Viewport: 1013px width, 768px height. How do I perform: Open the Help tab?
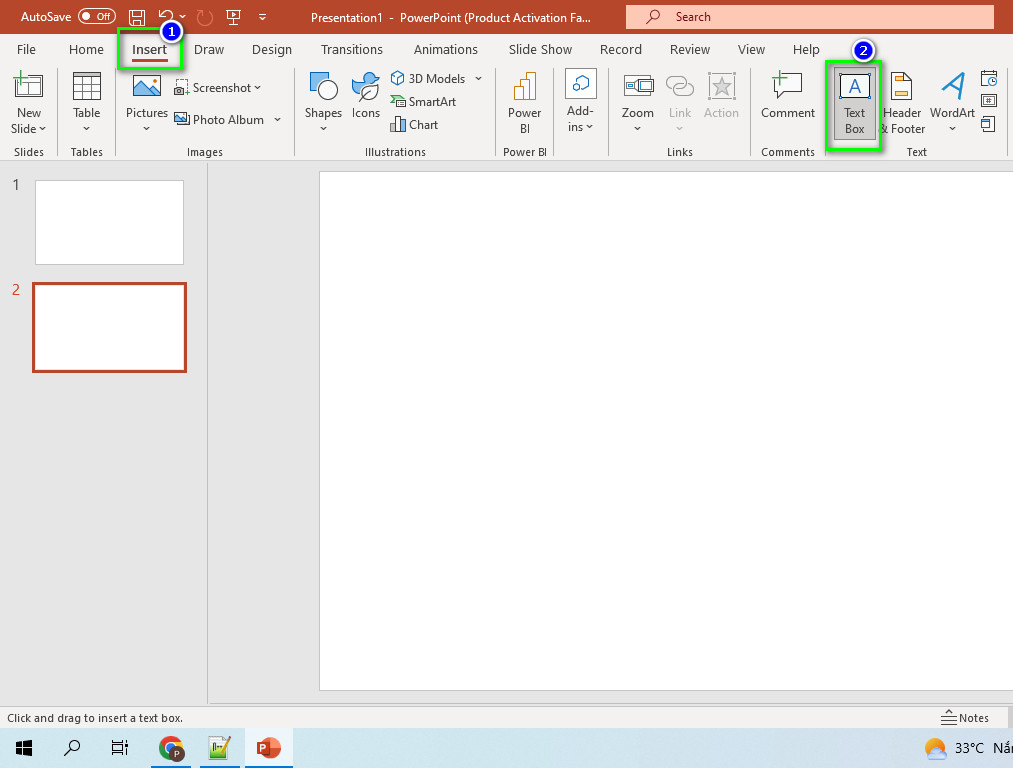[806, 50]
